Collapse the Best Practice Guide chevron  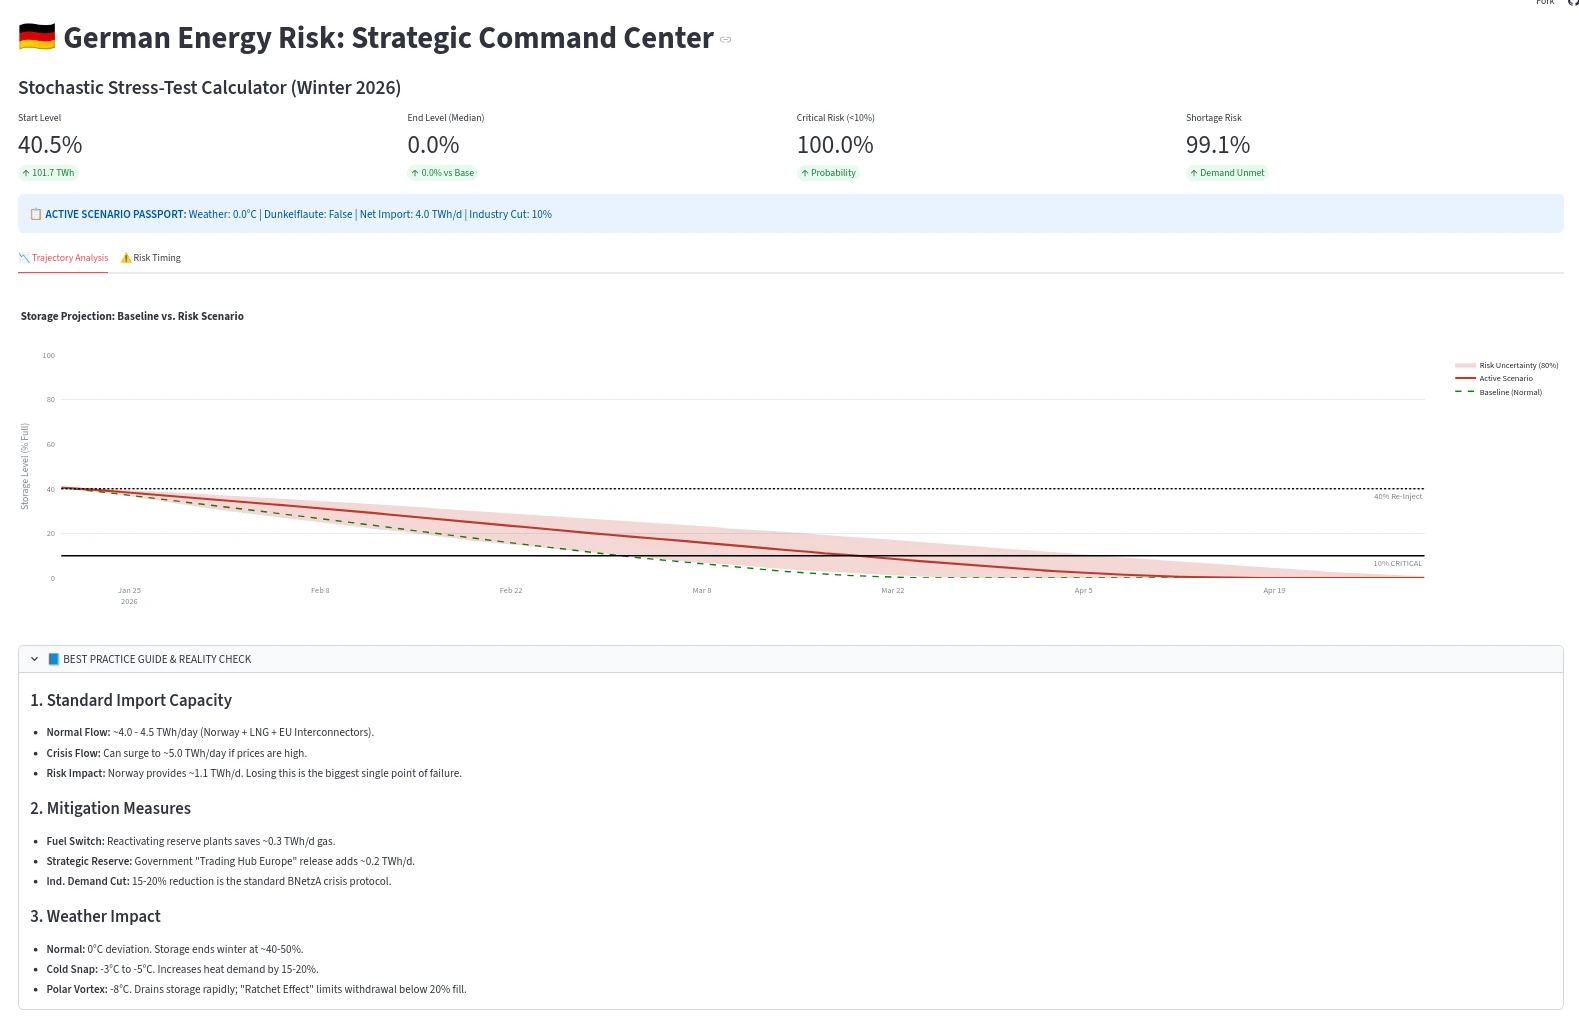click(x=34, y=659)
